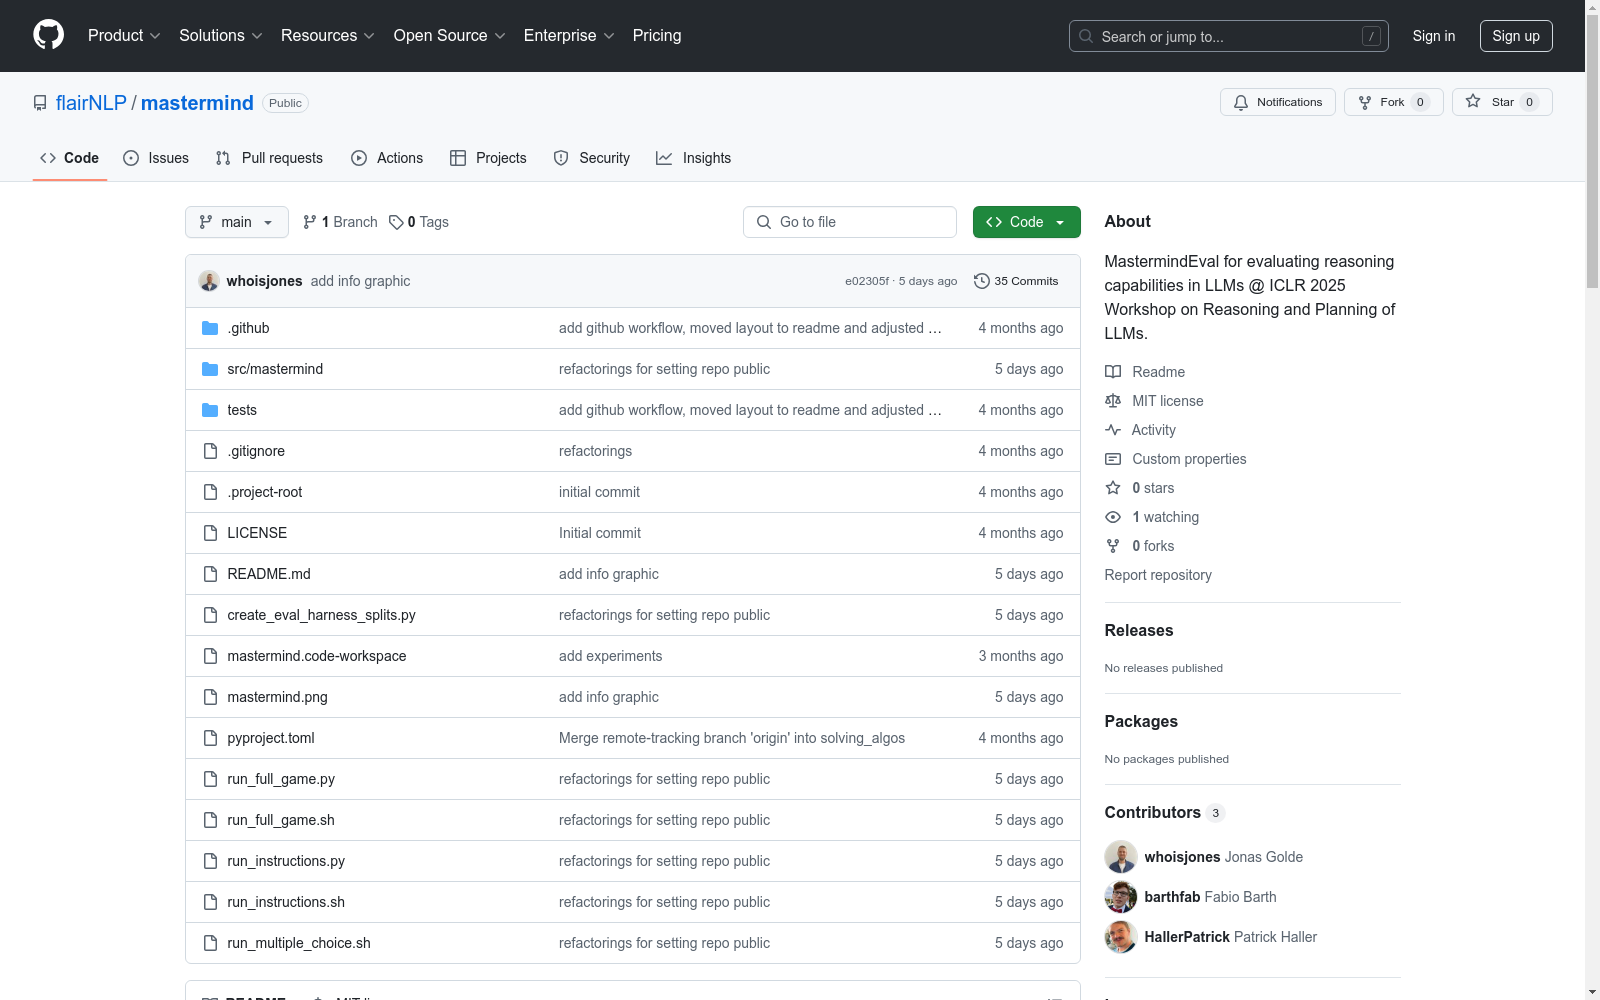The image size is (1600, 1000).
Task: Expand the Solutions menu
Action: pyautogui.click(x=221, y=36)
